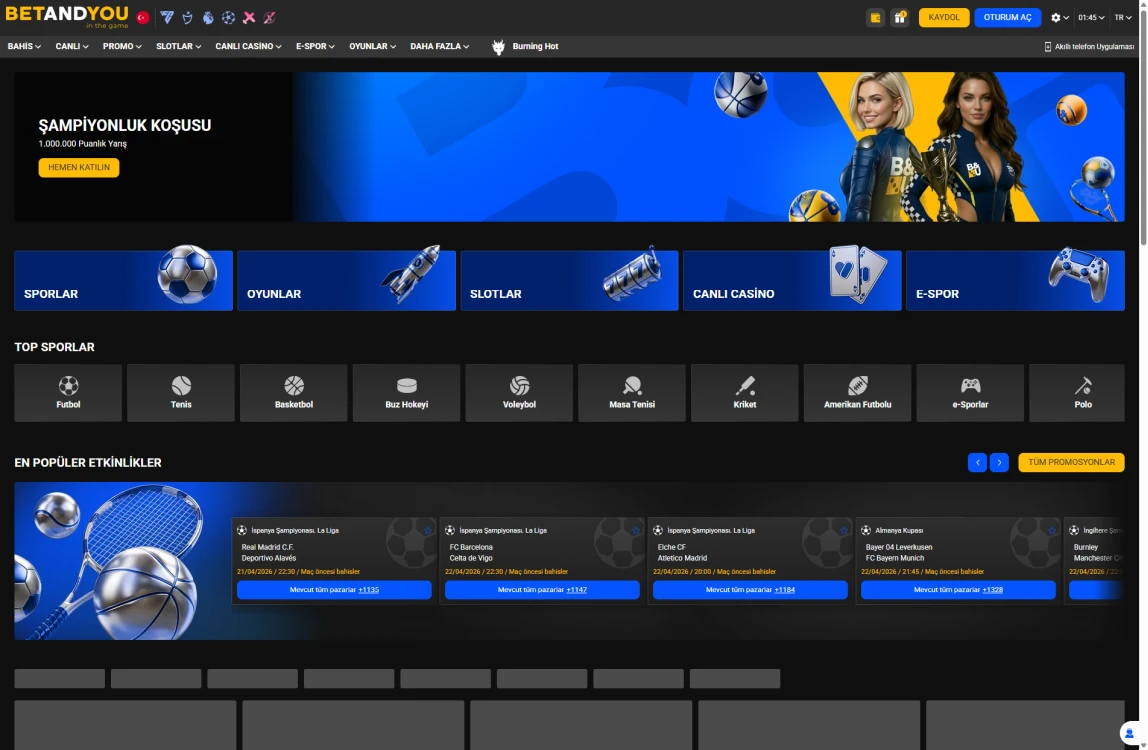Click the BETANDYOU logo
The height and width of the screenshot is (750, 1148).
coord(67,16)
